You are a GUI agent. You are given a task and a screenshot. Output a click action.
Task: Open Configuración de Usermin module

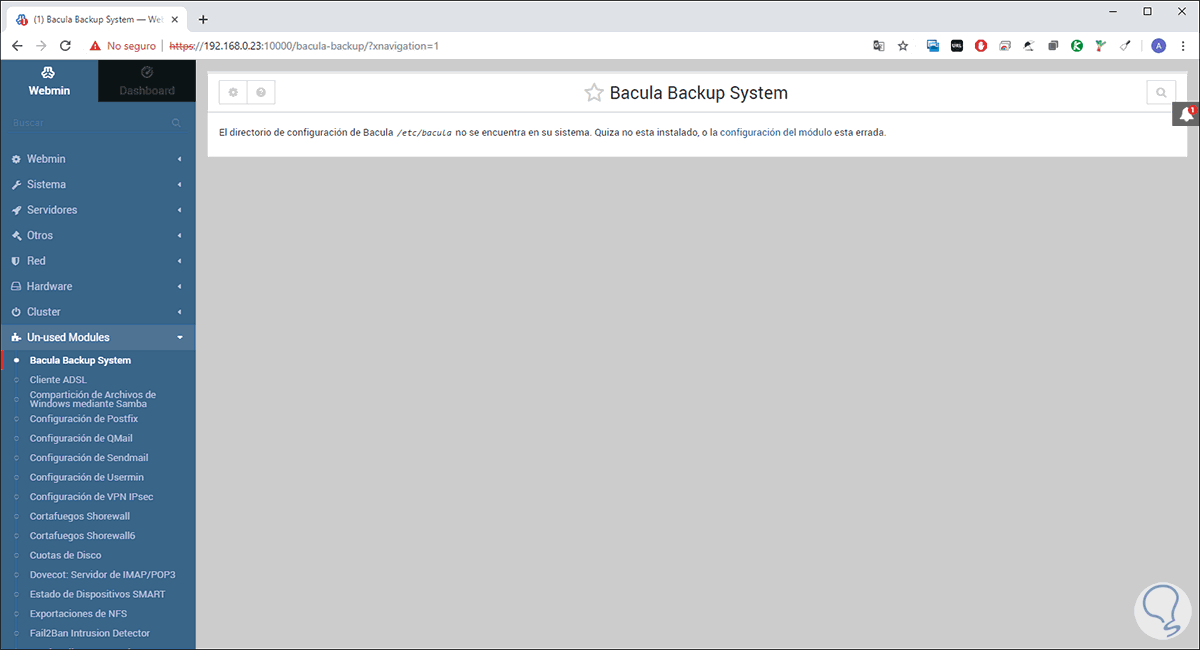(x=87, y=477)
